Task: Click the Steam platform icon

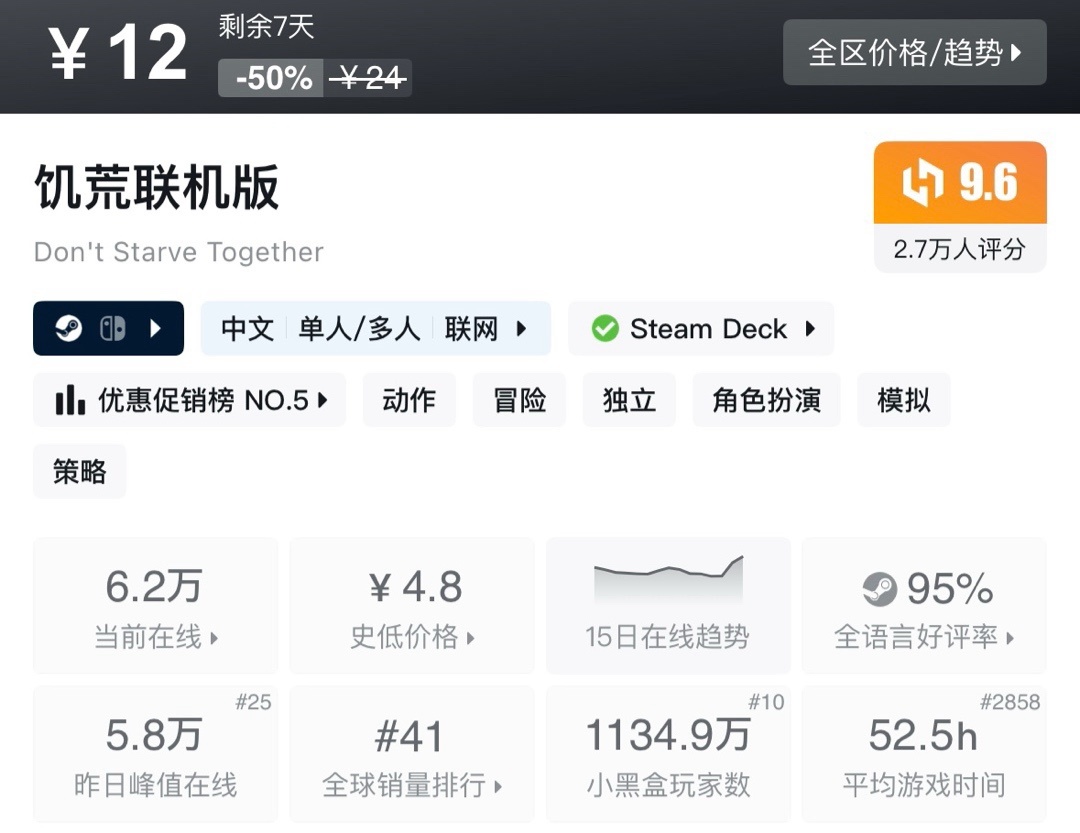Action: point(69,329)
